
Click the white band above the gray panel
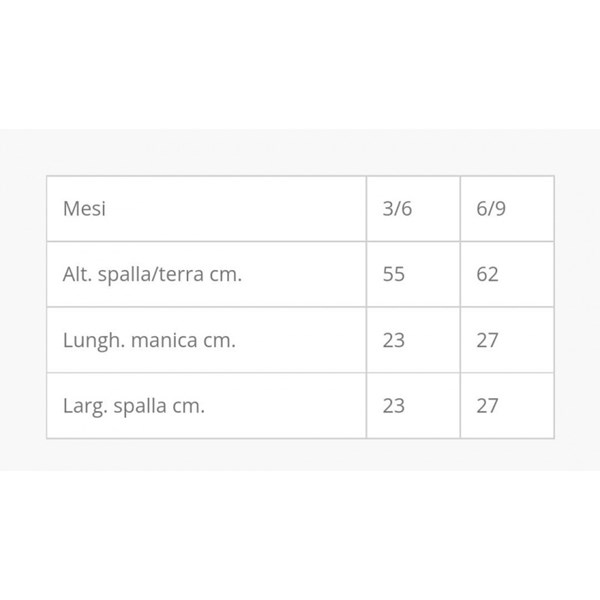[300, 60]
